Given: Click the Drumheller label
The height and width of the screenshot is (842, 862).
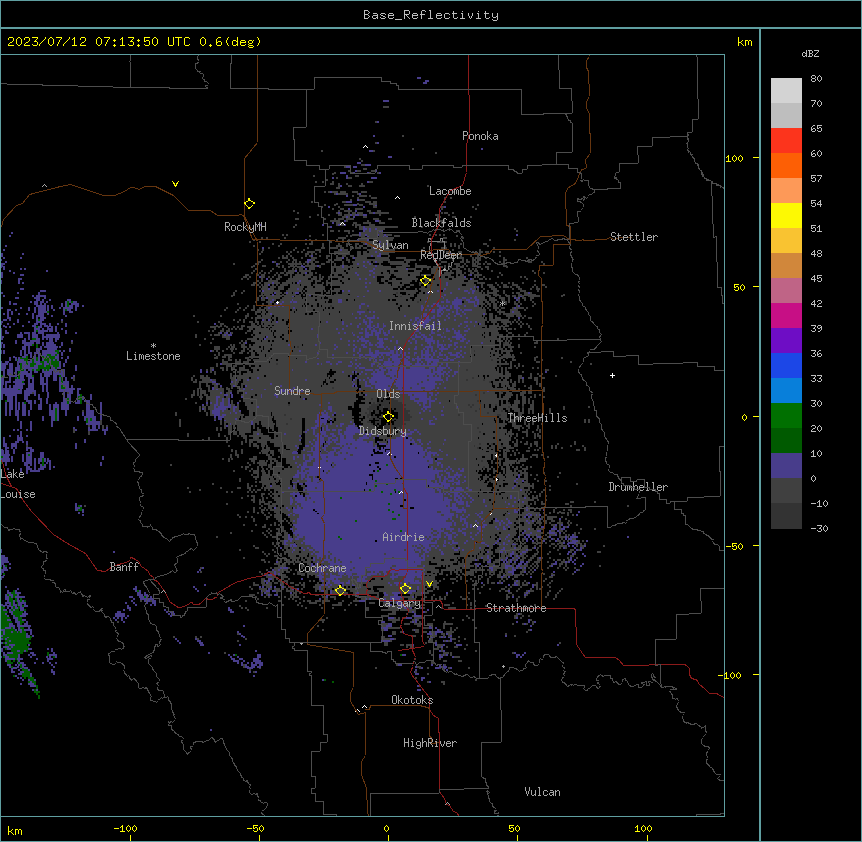Looking at the screenshot, I should tap(638, 487).
